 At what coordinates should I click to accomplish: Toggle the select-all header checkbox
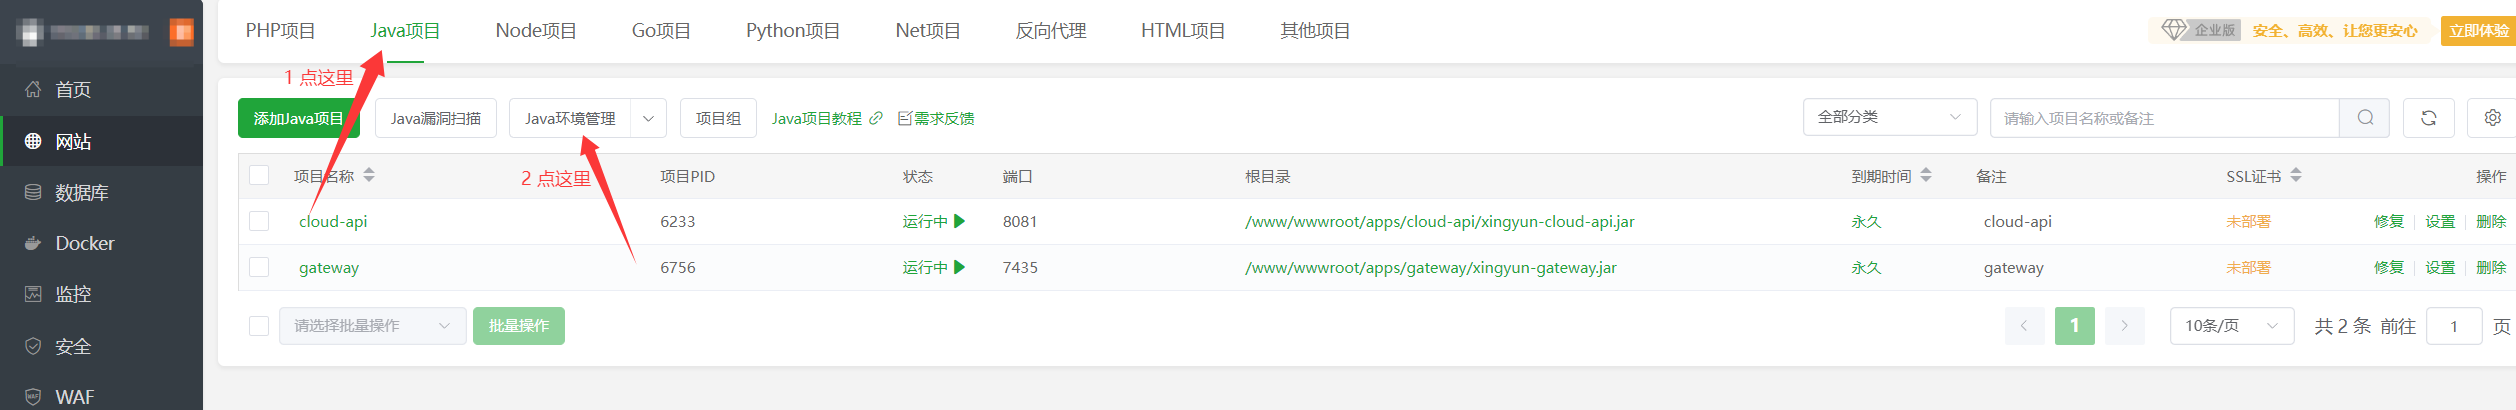259,175
